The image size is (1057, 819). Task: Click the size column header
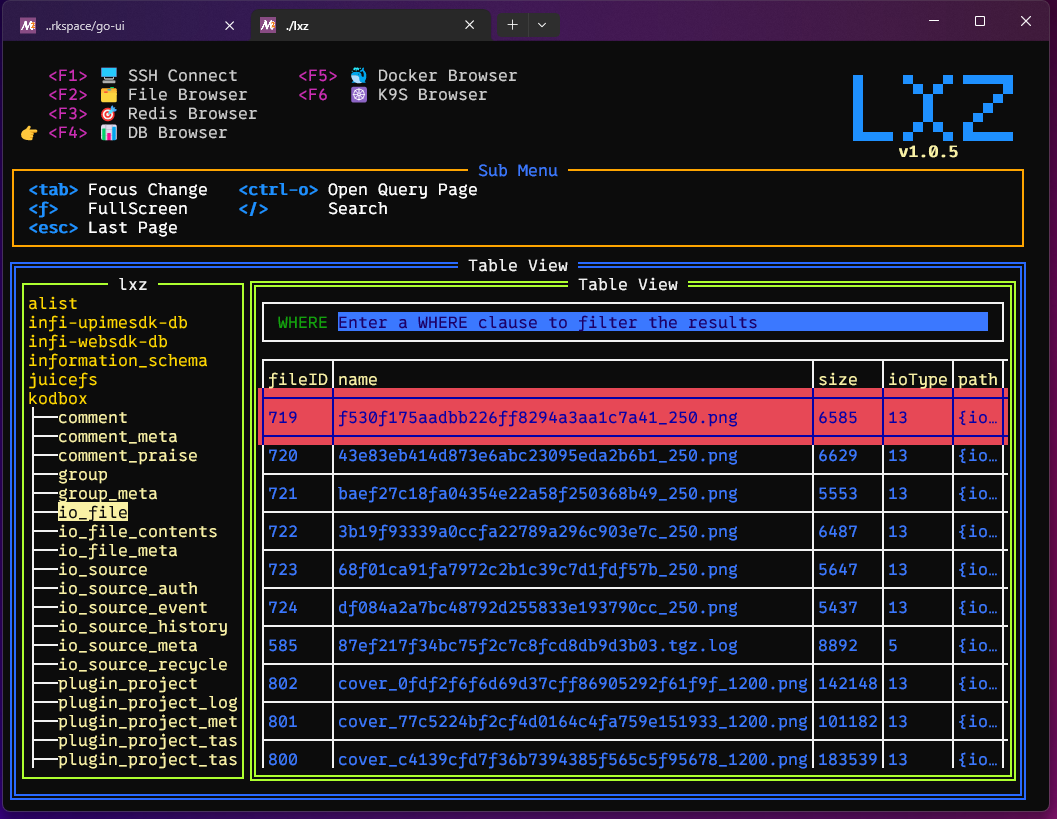click(838, 380)
